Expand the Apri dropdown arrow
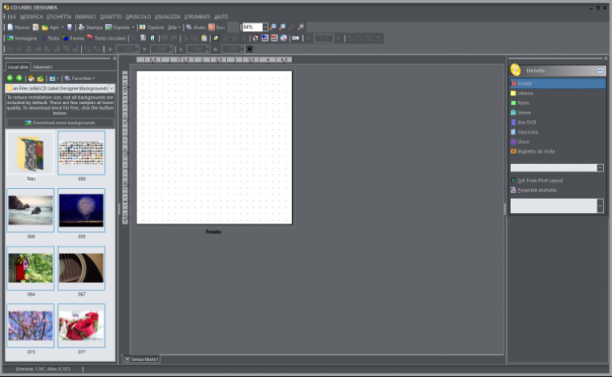Viewport: 612px width, 377px height. coord(62,27)
